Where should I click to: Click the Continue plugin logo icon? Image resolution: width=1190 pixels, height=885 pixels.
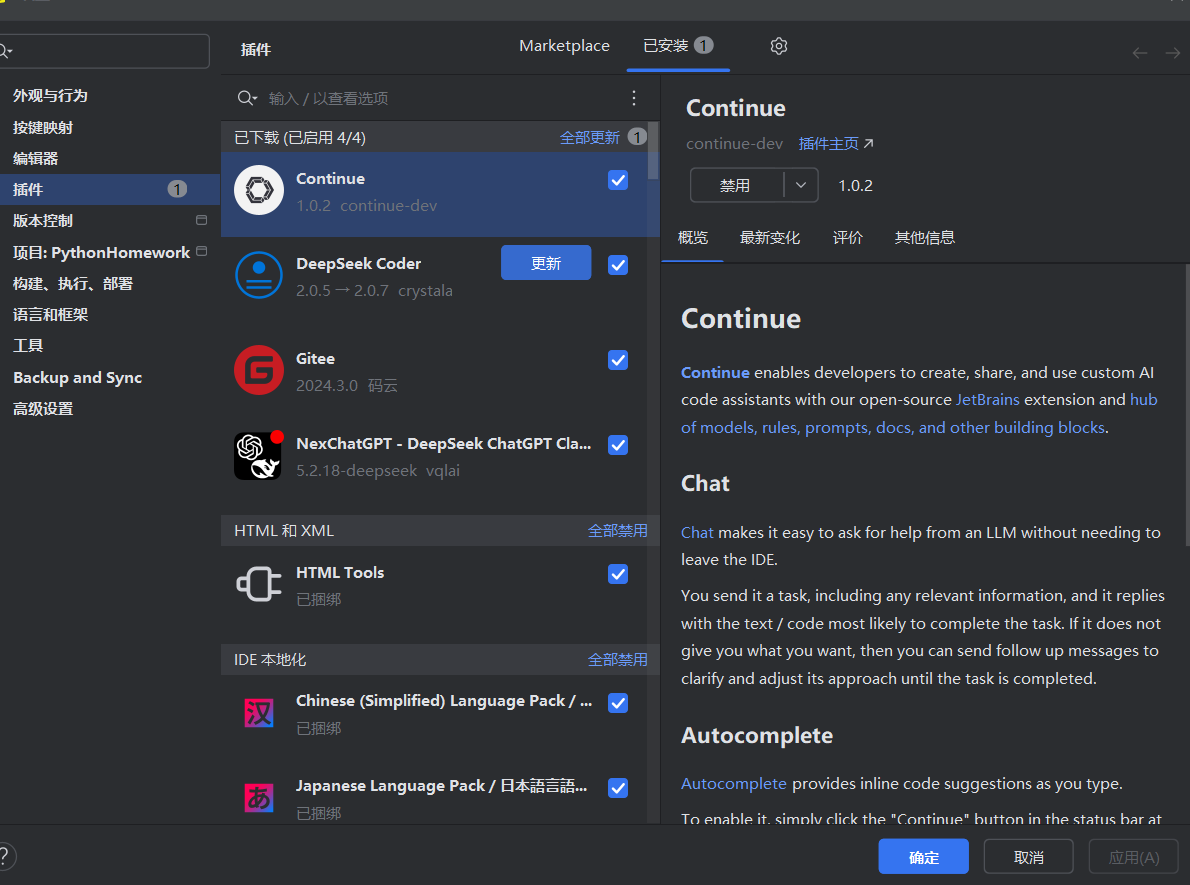coord(259,191)
